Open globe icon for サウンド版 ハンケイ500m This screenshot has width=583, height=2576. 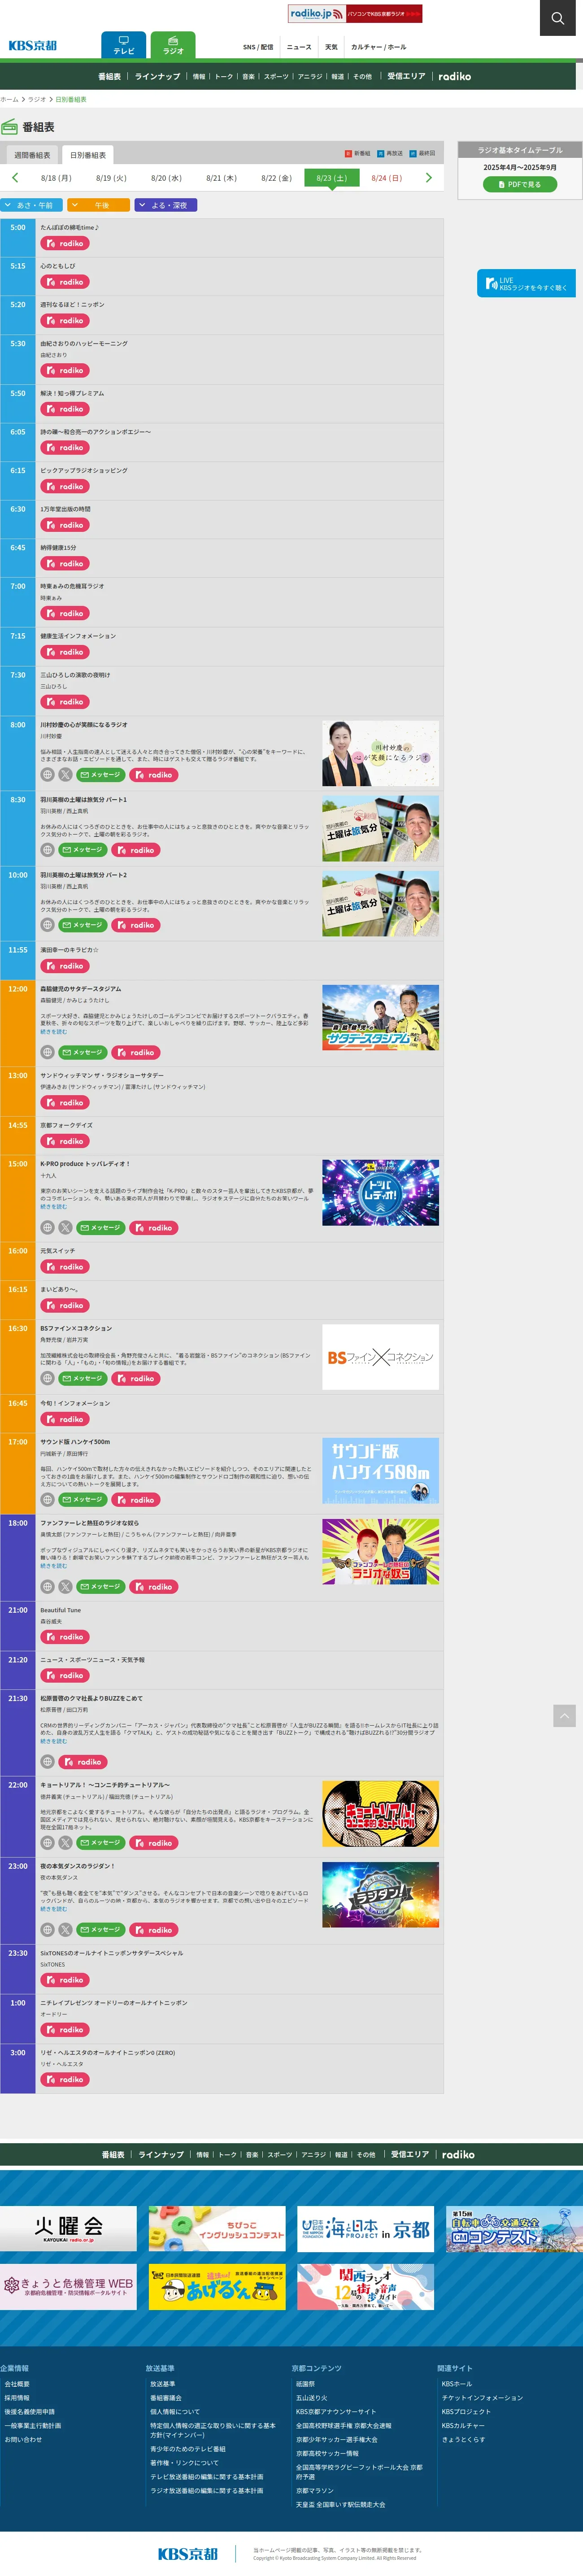(47, 1500)
